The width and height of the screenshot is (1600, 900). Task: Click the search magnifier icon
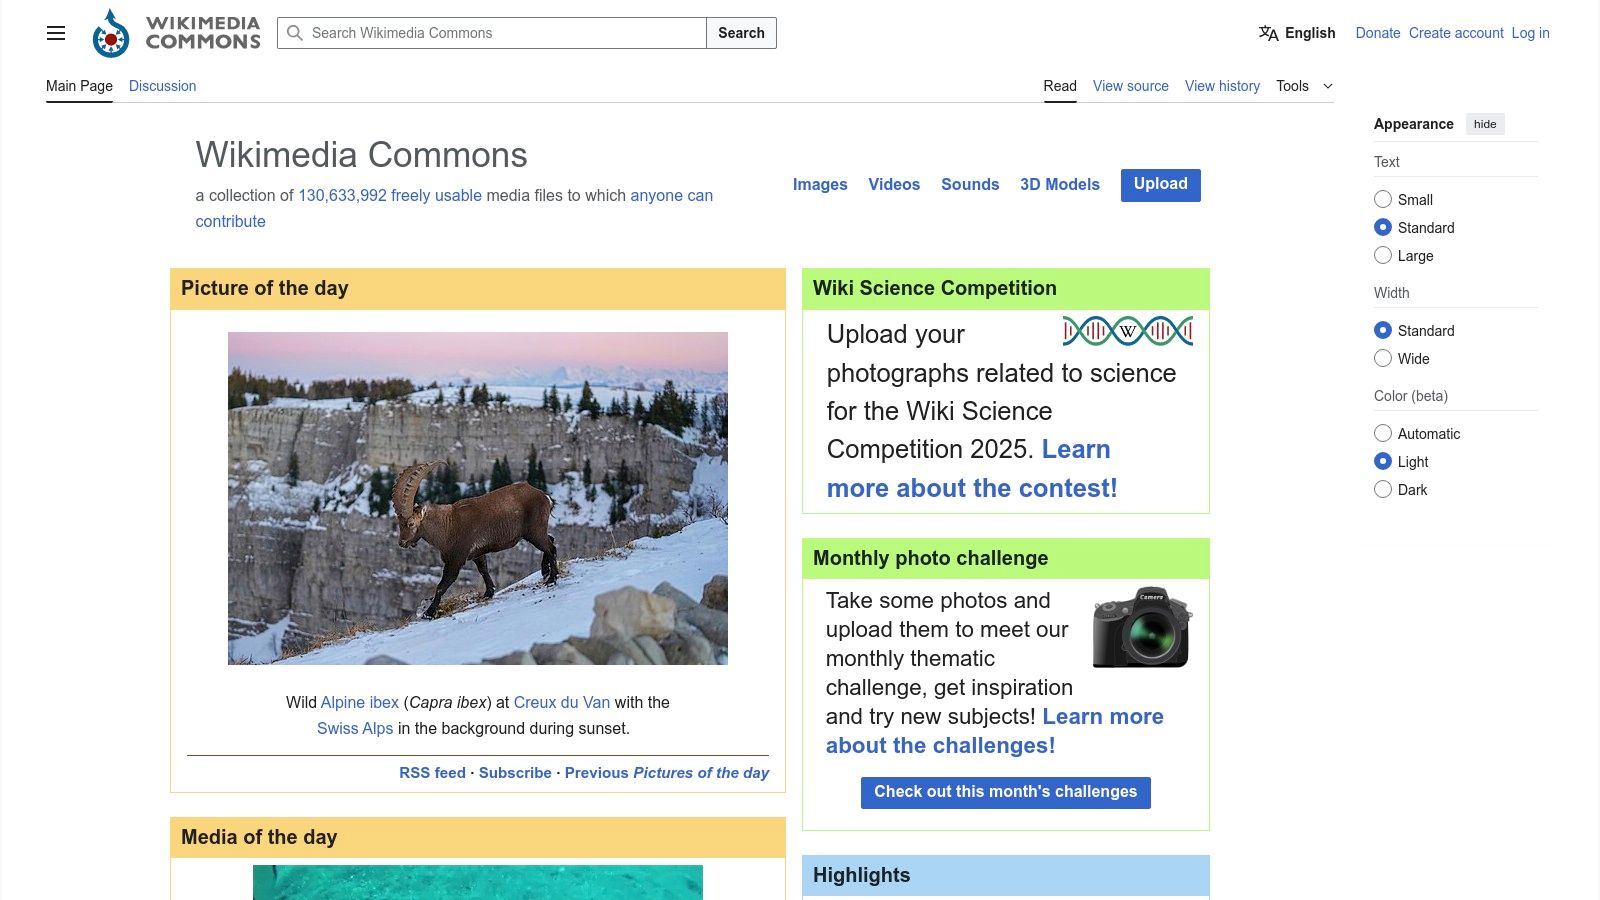[295, 33]
